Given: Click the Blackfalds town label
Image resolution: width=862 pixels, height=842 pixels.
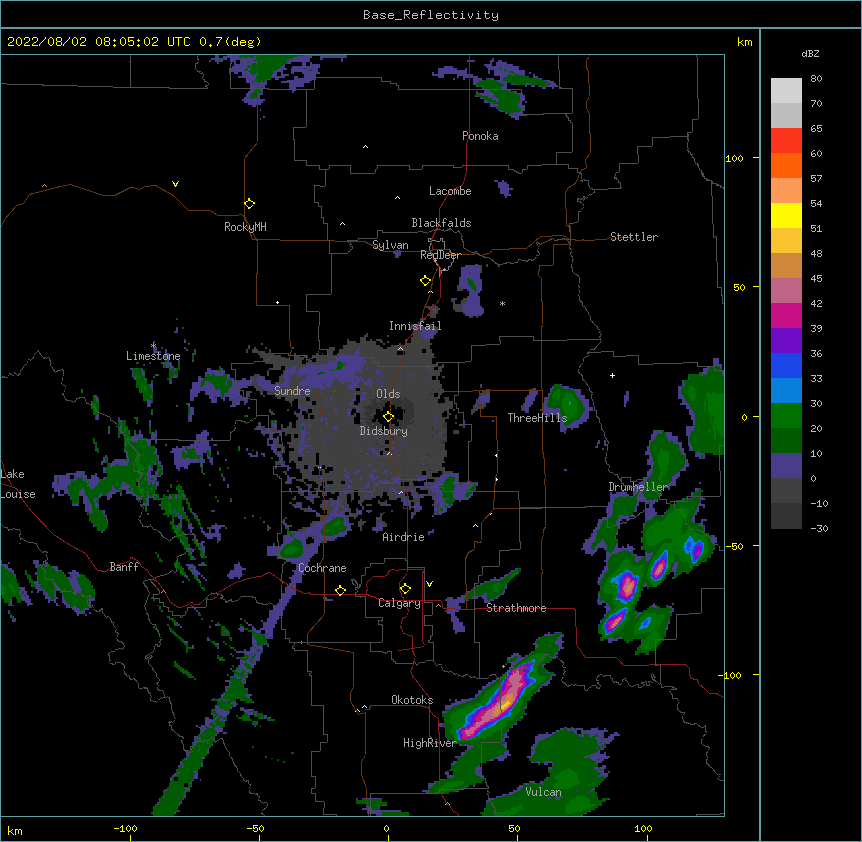Looking at the screenshot, I should coord(441,223).
